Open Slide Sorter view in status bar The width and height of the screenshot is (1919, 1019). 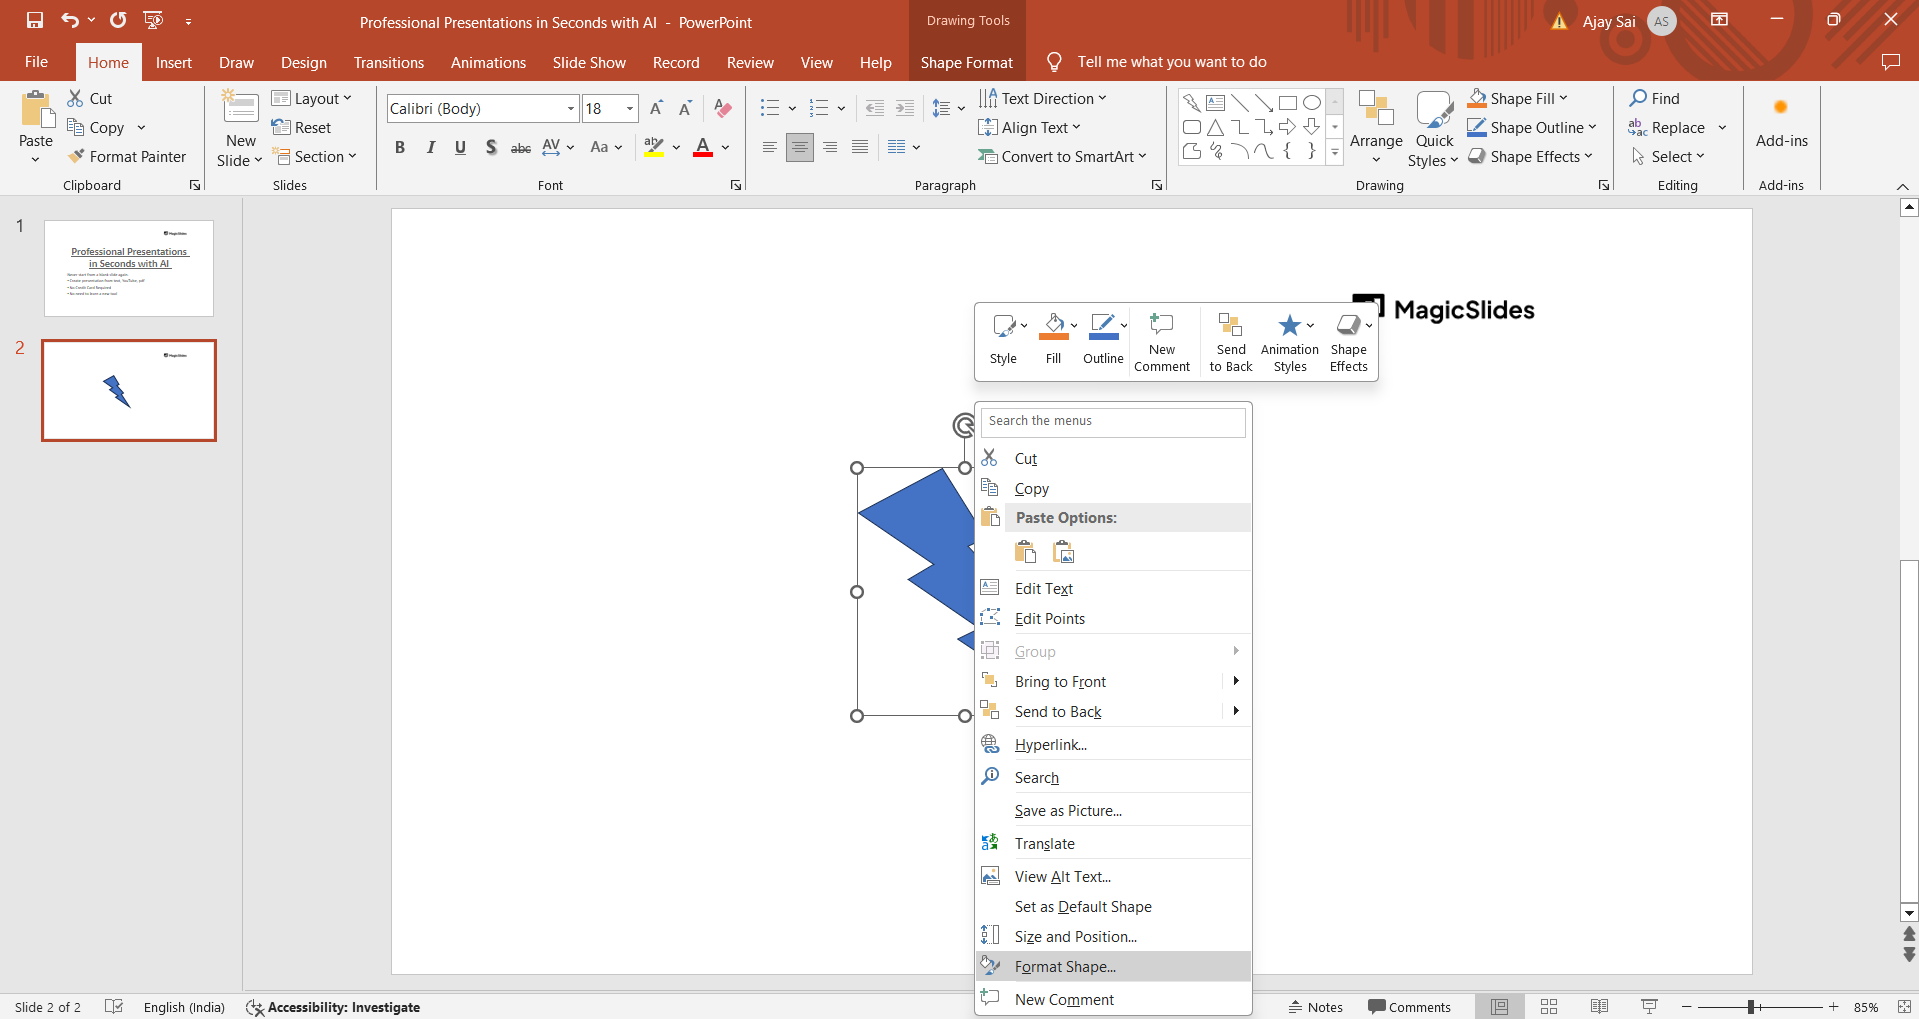coord(1549,1007)
